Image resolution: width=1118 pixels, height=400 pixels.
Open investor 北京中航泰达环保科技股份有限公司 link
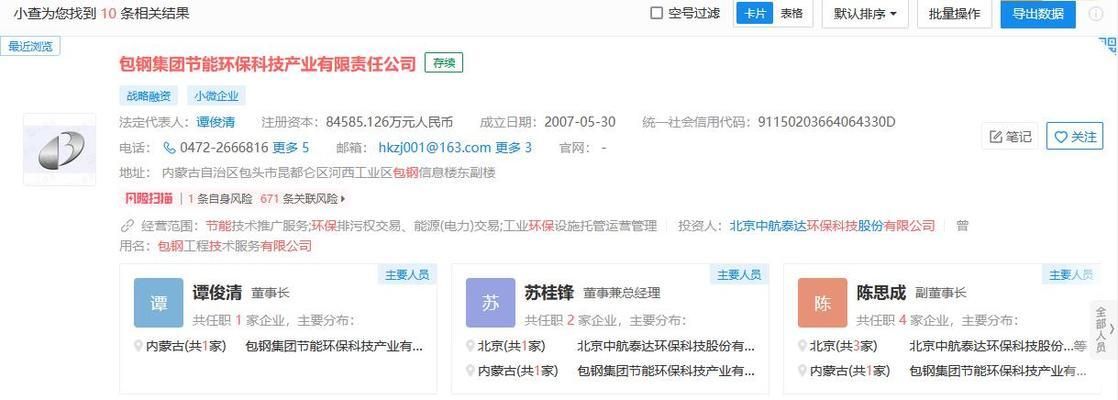(x=832, y=226)
